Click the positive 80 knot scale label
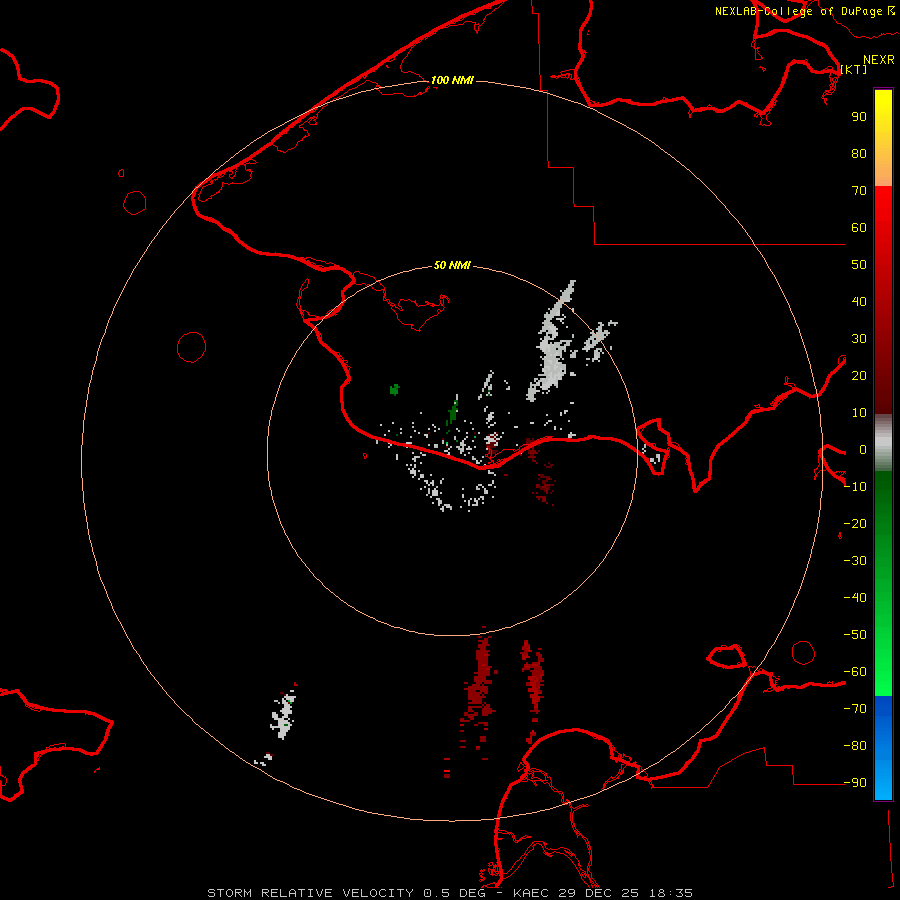The image size is (900, 900). click(859, 153)
